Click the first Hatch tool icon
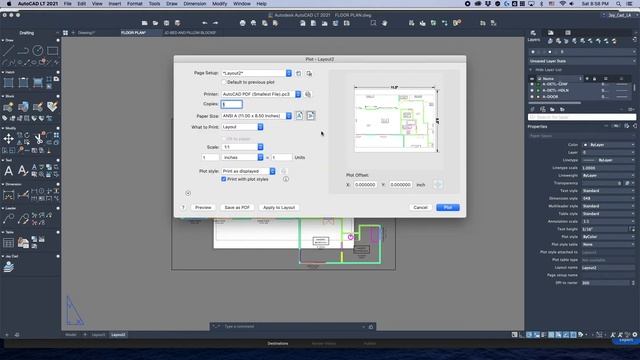 coord(9,83)
